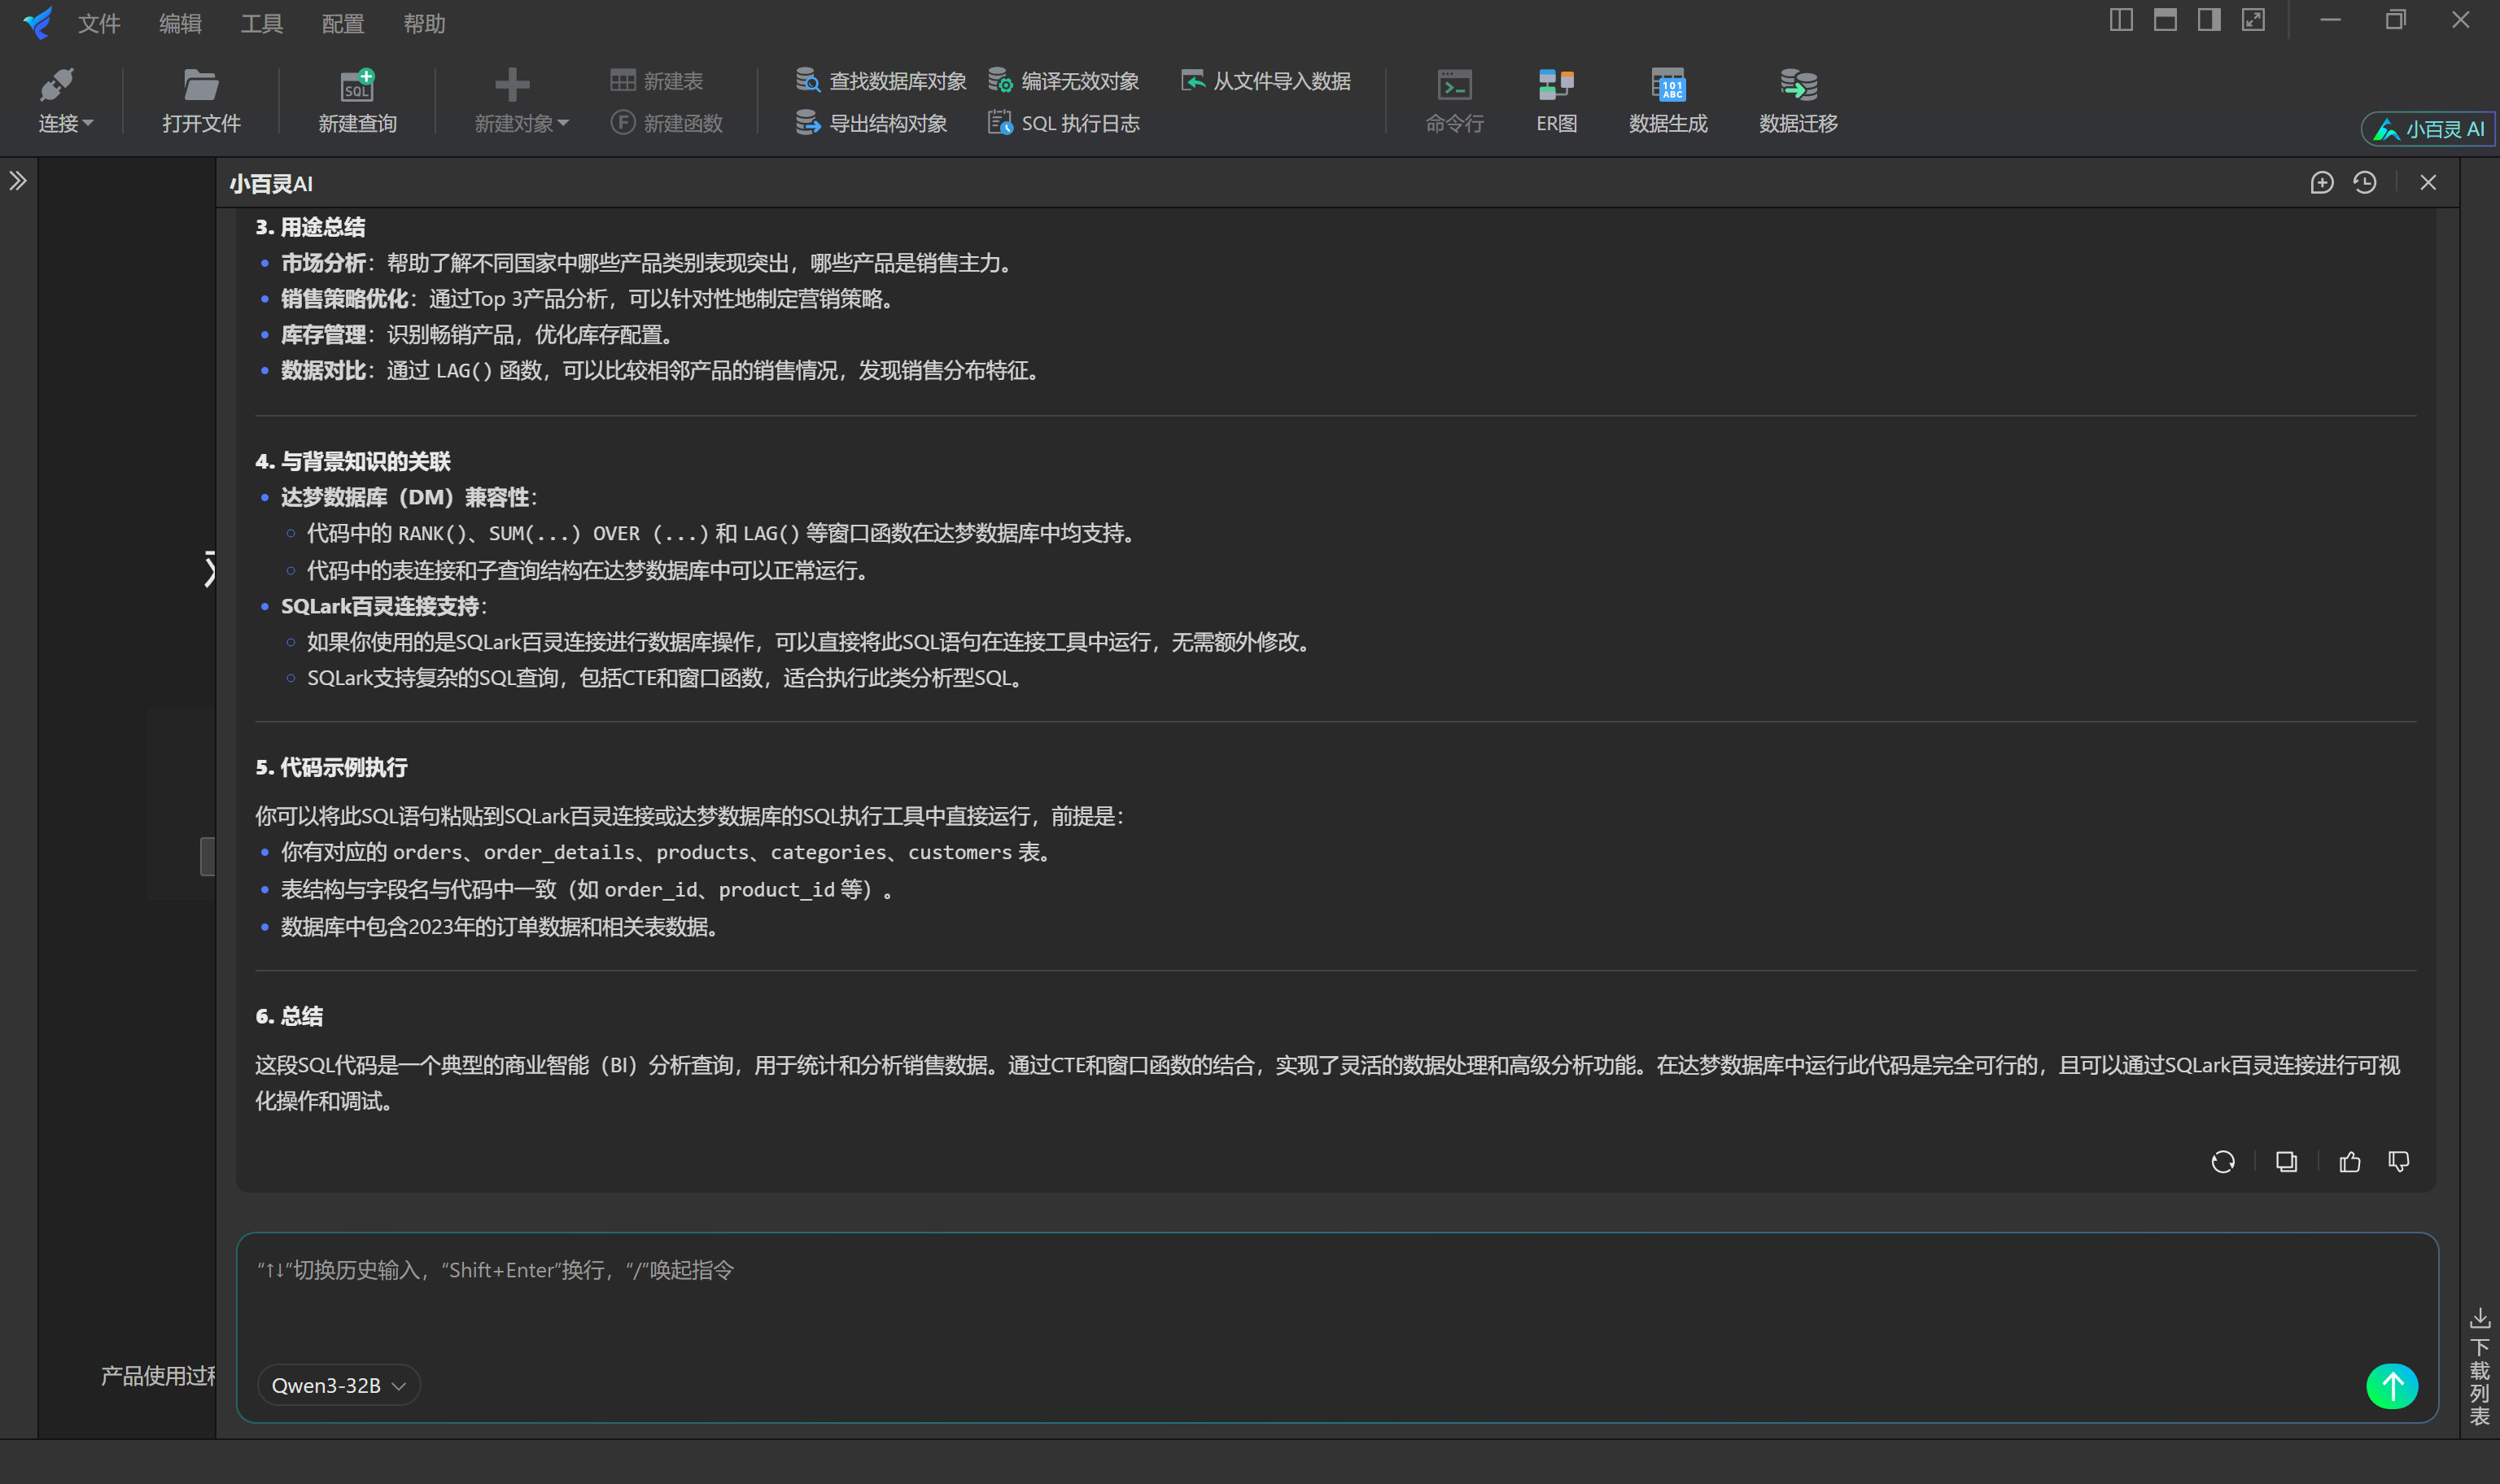The image size is (2500, 1484).
Task: Open the 配置 menu
Action: (341, 23)
